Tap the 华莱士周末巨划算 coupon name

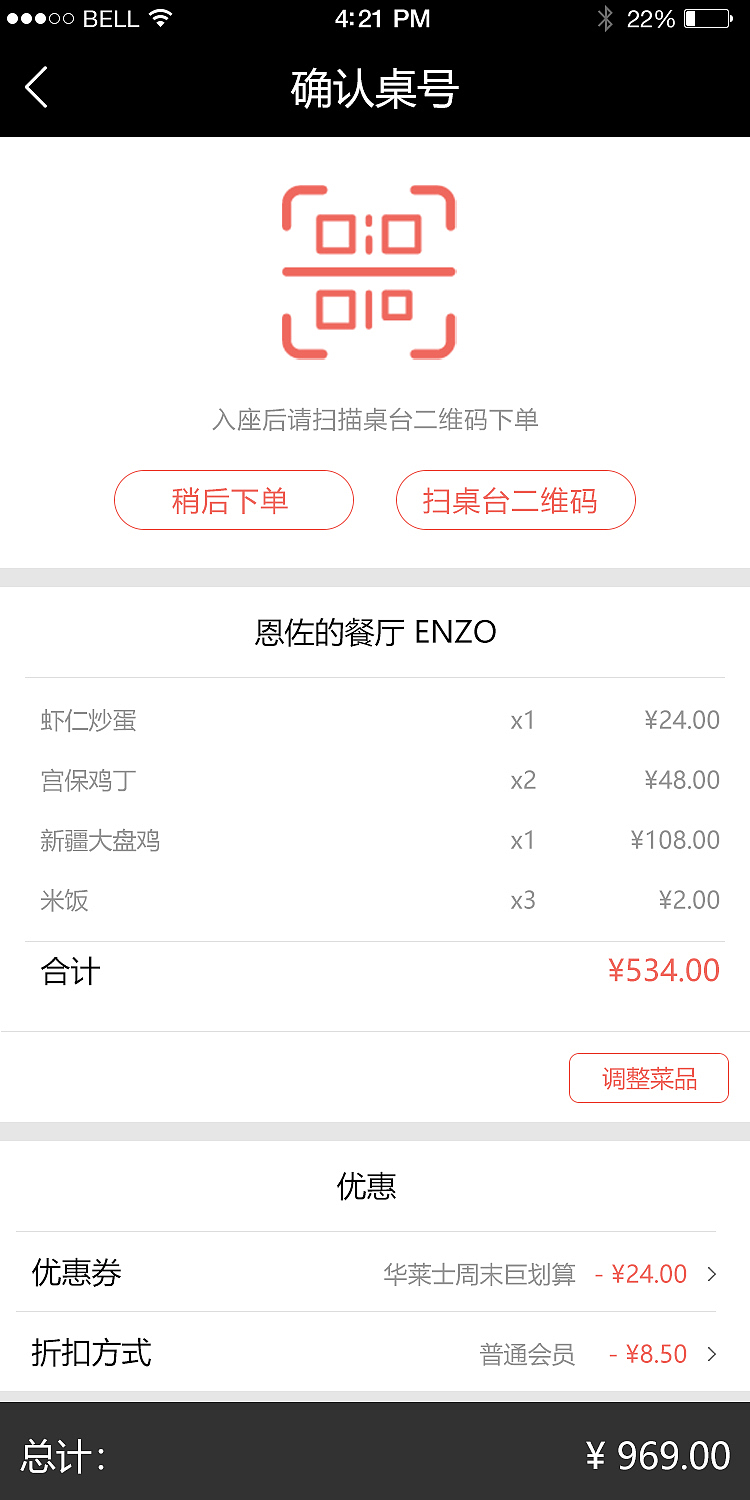pos(479,1274)
